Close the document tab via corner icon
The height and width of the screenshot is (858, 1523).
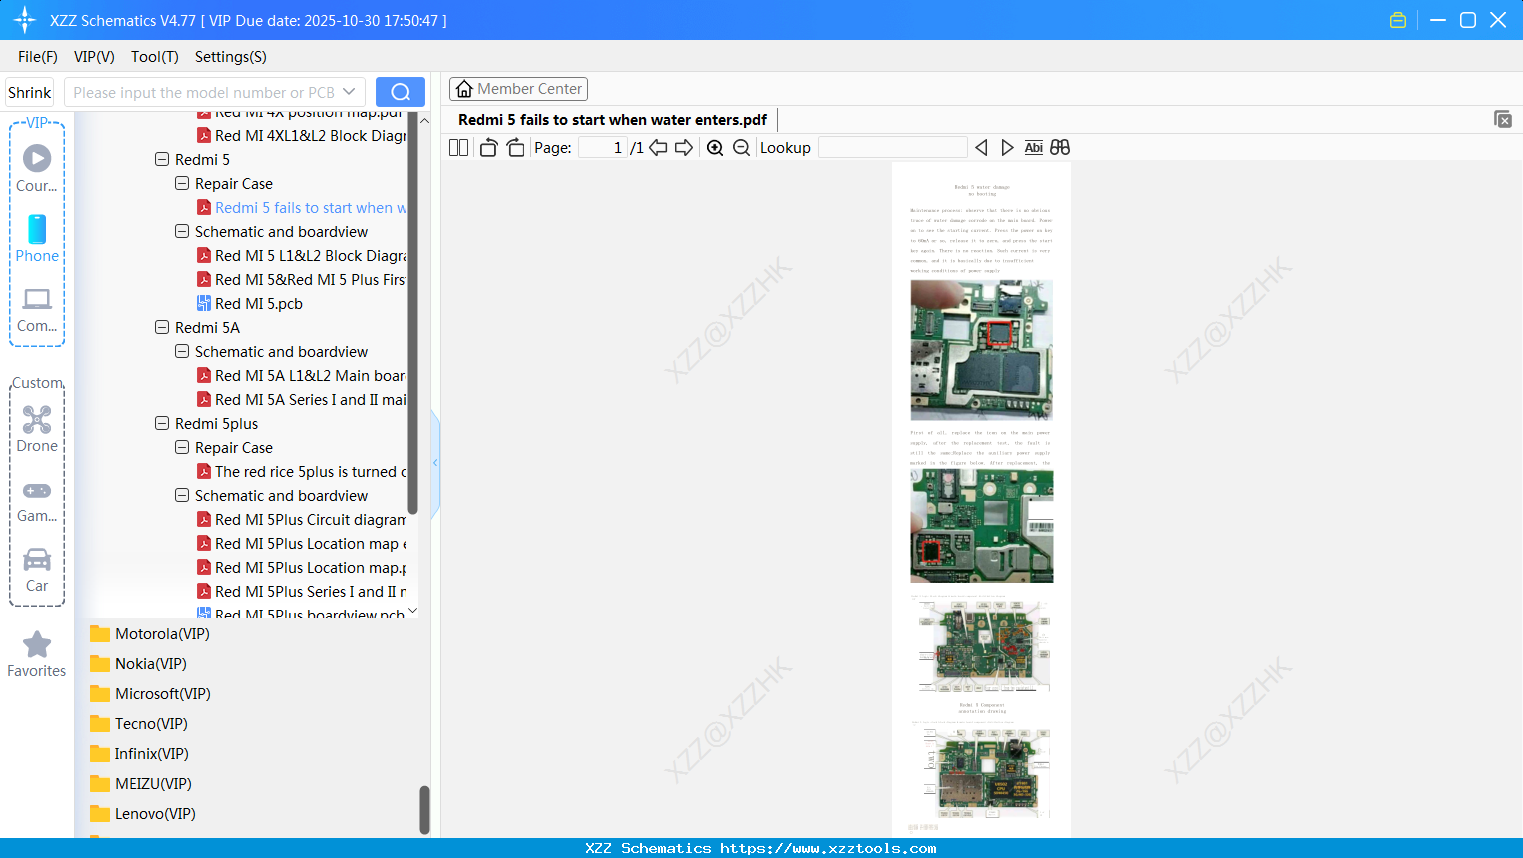1502,119
